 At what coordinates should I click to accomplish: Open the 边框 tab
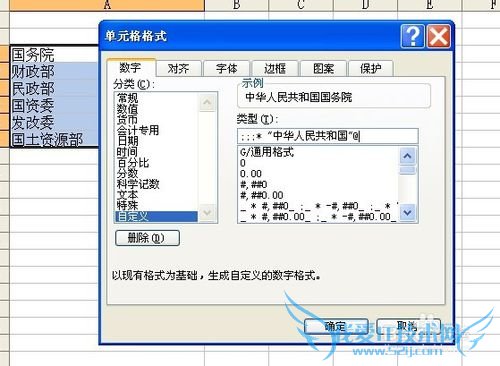275,69
